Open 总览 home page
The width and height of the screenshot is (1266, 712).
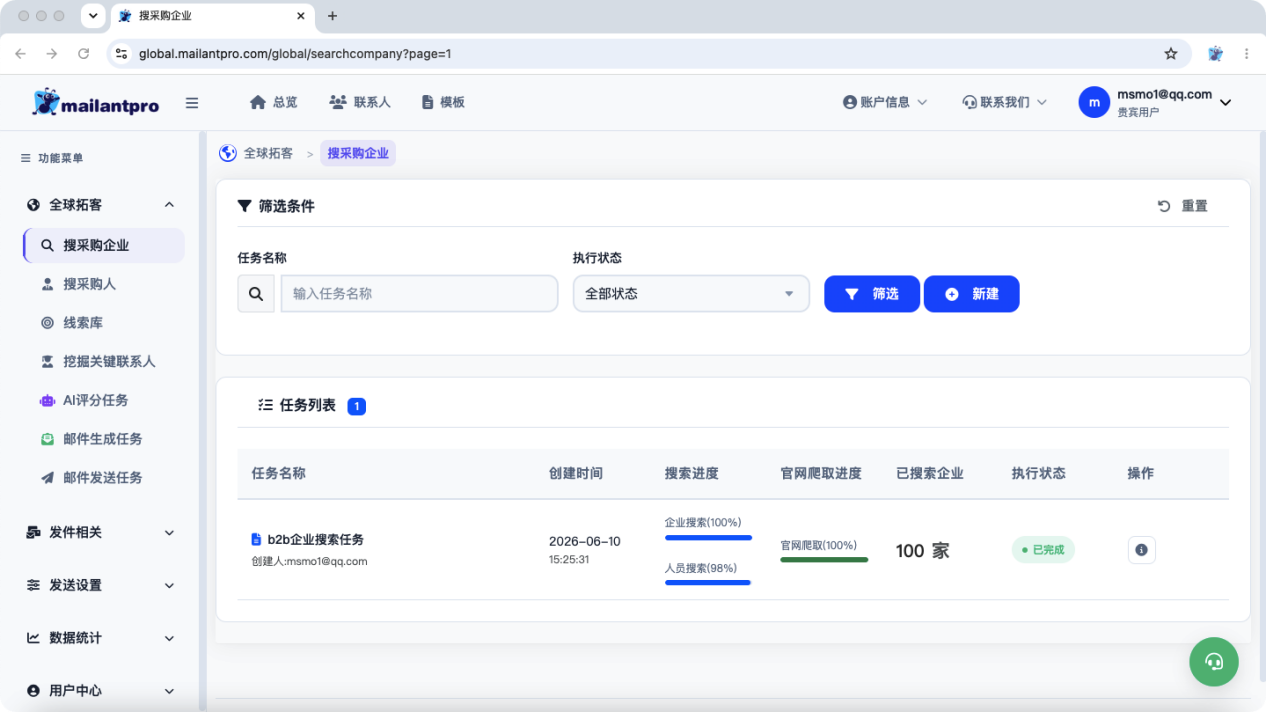click(x=273, y=102)
